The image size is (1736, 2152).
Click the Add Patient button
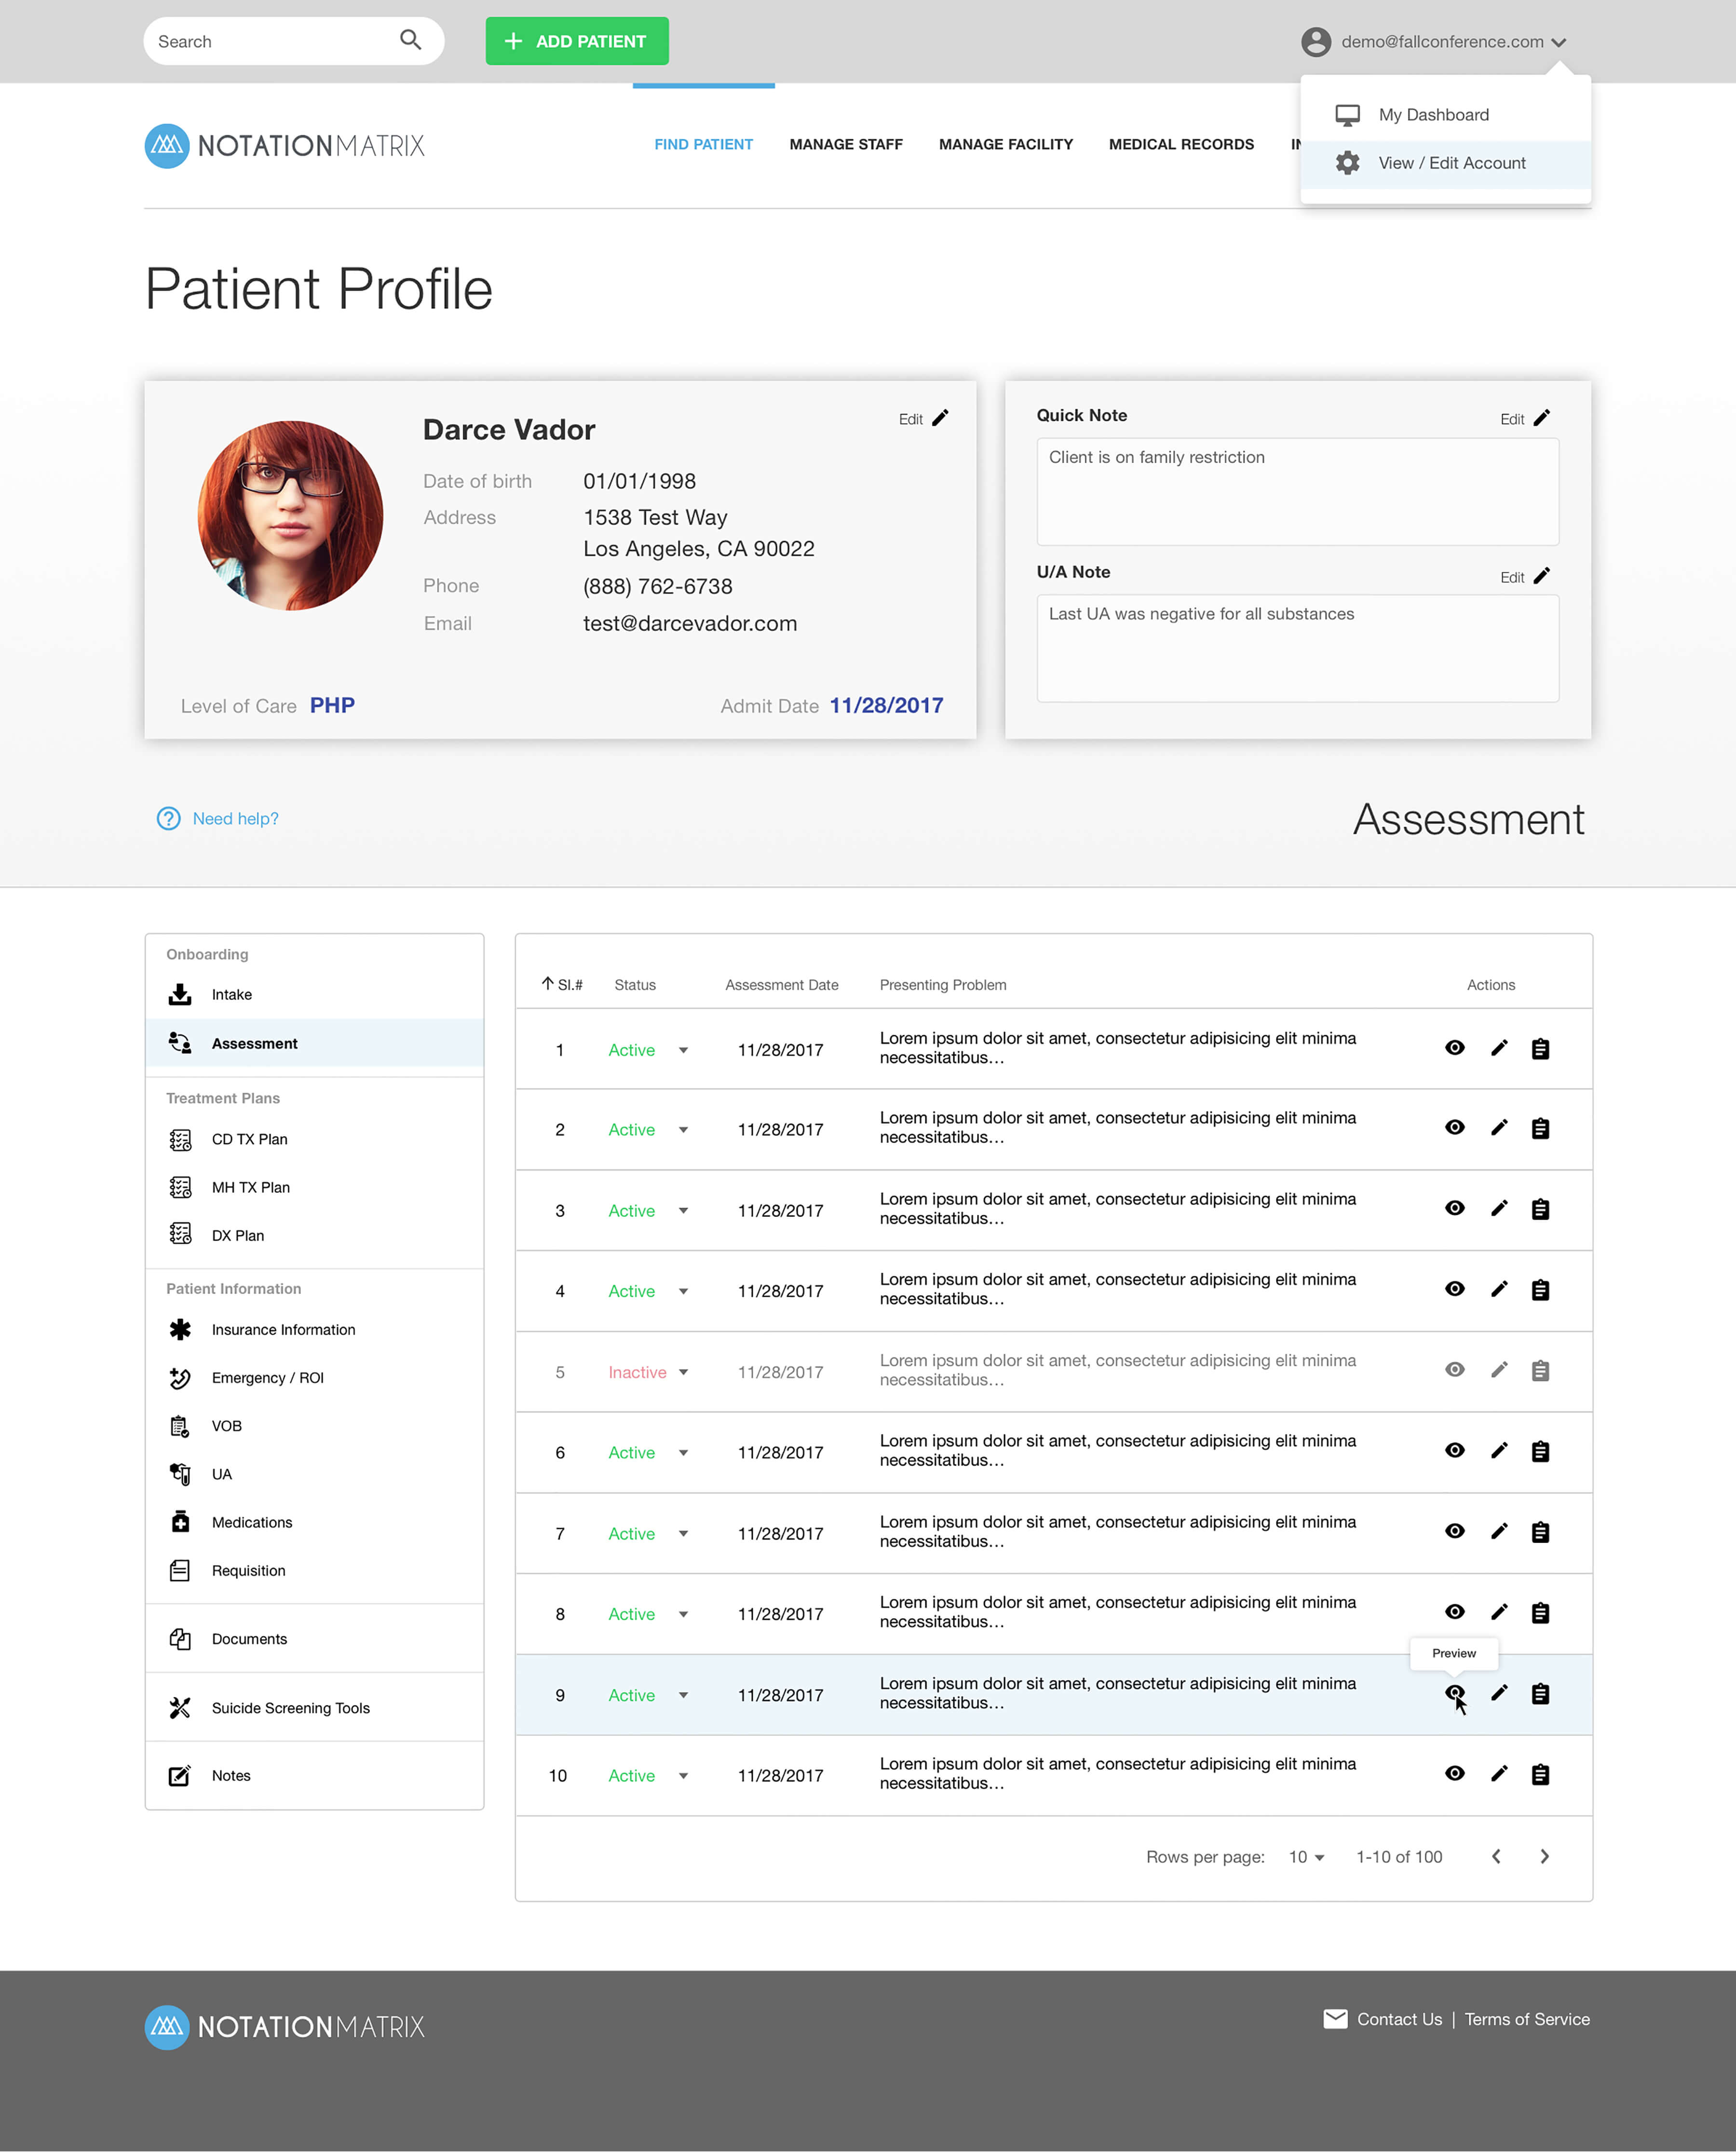(x=577, y=41)
